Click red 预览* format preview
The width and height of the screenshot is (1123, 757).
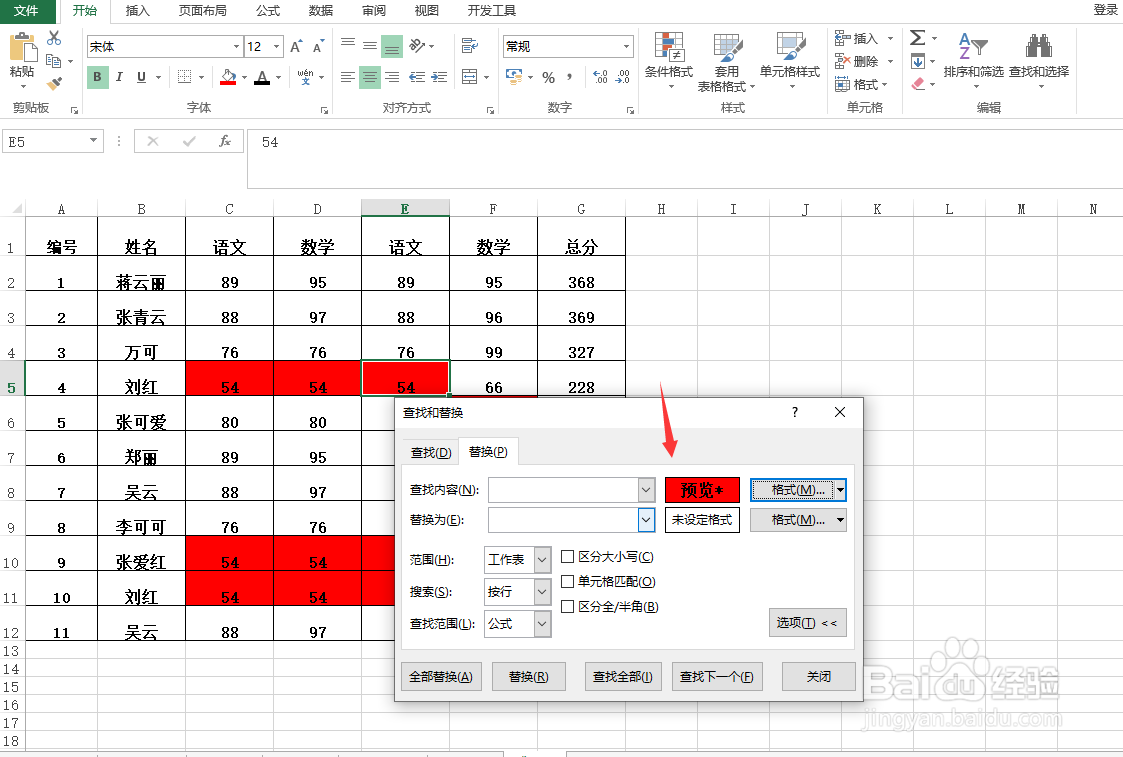702,490
